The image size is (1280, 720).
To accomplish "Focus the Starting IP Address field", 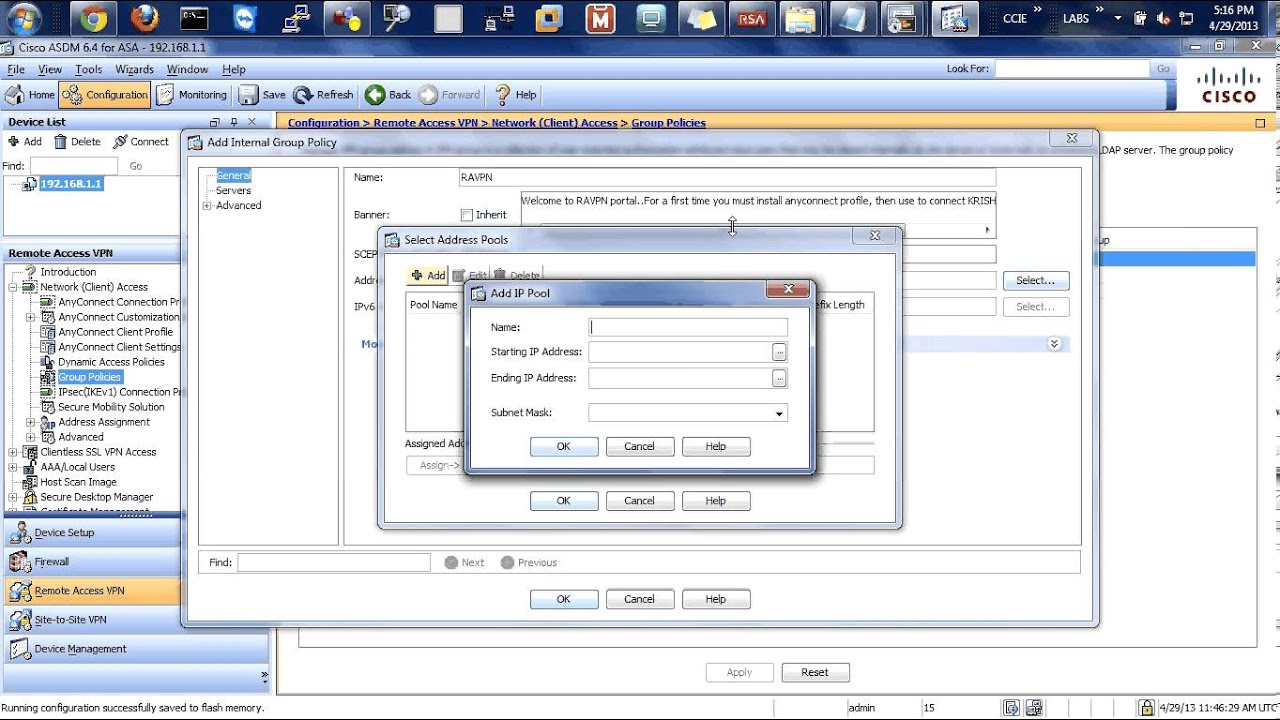I will point(680,352).
